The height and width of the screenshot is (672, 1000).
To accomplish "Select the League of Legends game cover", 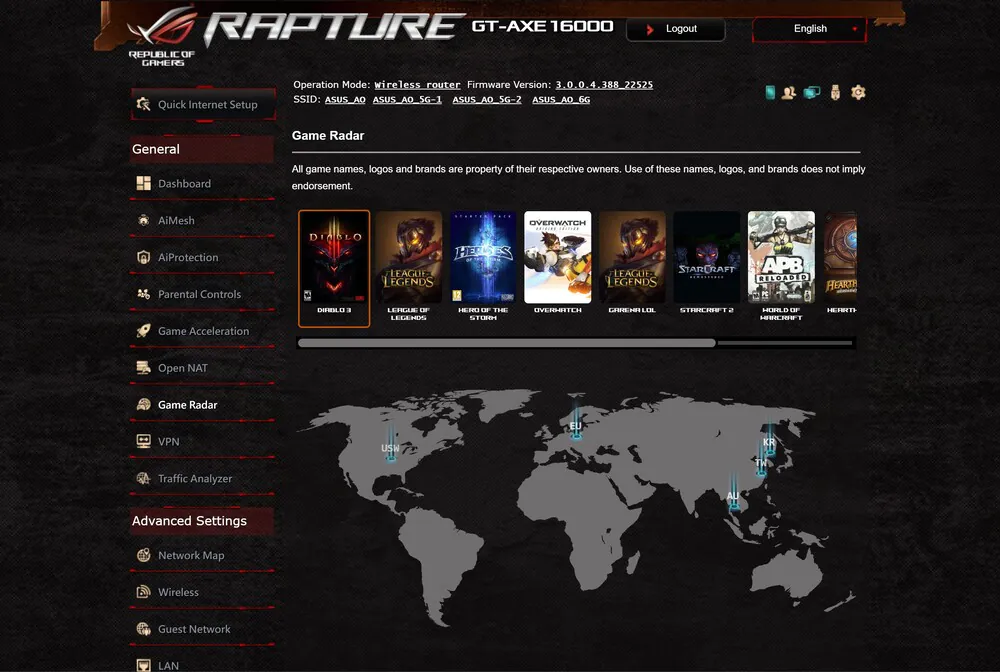I will (409, 258).
